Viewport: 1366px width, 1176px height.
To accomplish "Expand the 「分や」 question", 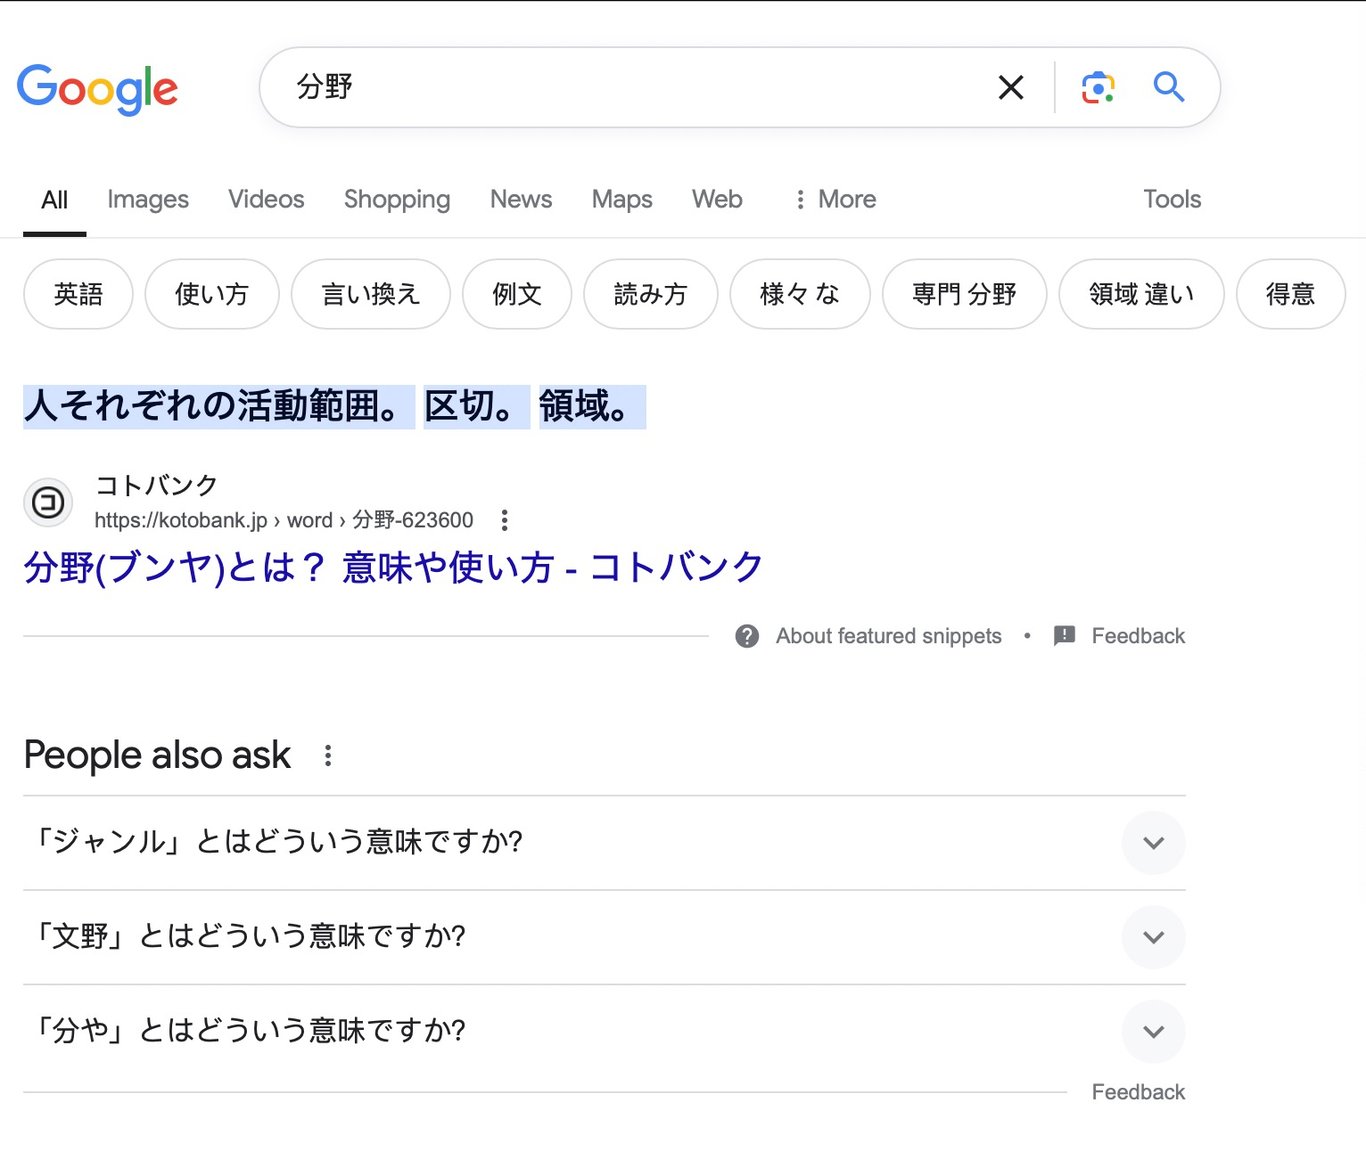I will point(604,1031).
